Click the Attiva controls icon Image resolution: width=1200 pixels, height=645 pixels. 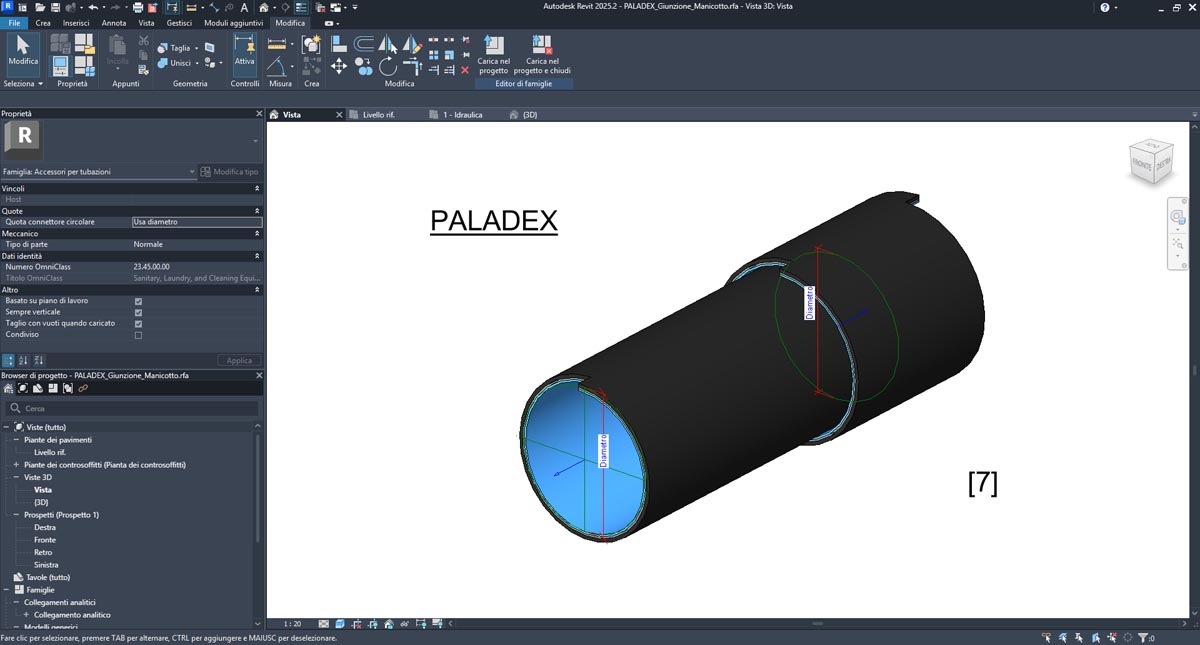(x=244, y=50)
